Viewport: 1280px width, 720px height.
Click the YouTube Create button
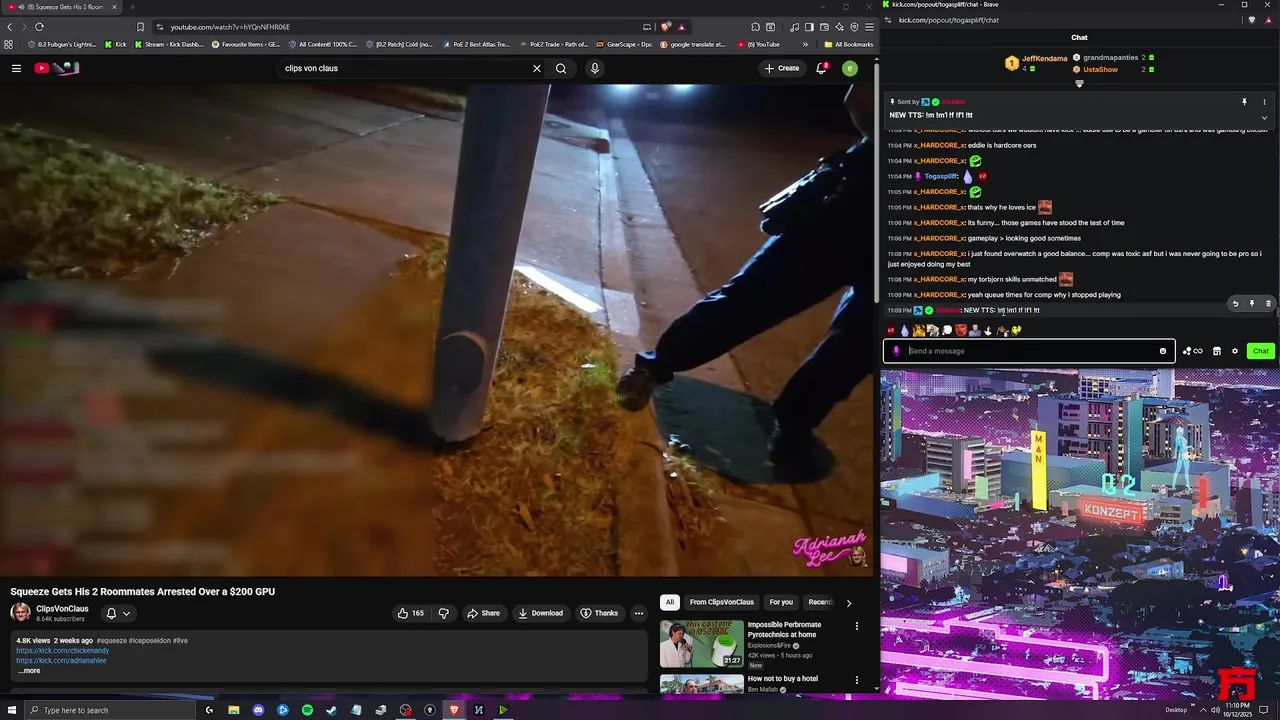(x=782, y=68)
